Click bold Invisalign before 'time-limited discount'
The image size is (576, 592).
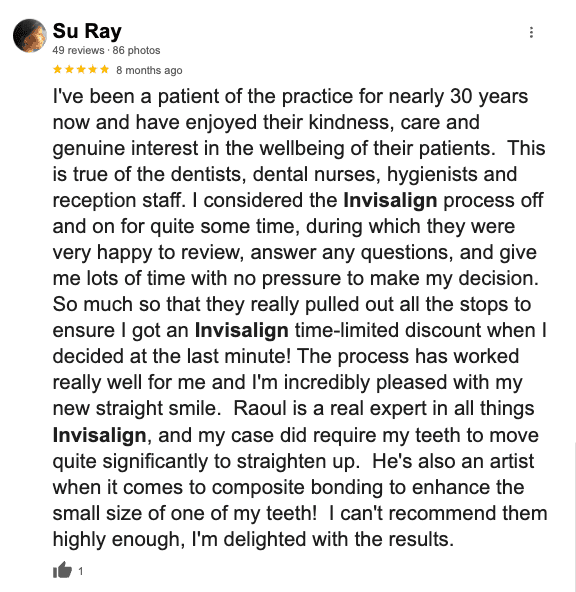coord(242,330)
